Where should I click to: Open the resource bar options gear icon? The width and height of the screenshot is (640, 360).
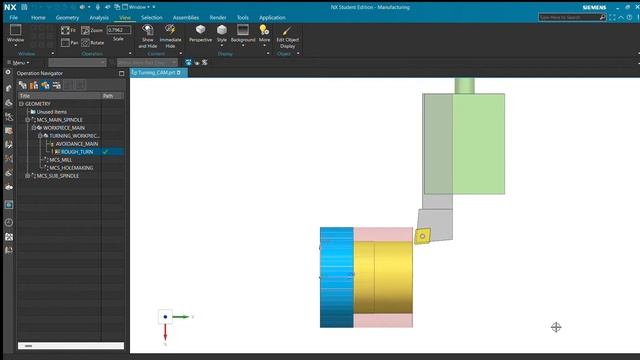[x=8, y=72]
